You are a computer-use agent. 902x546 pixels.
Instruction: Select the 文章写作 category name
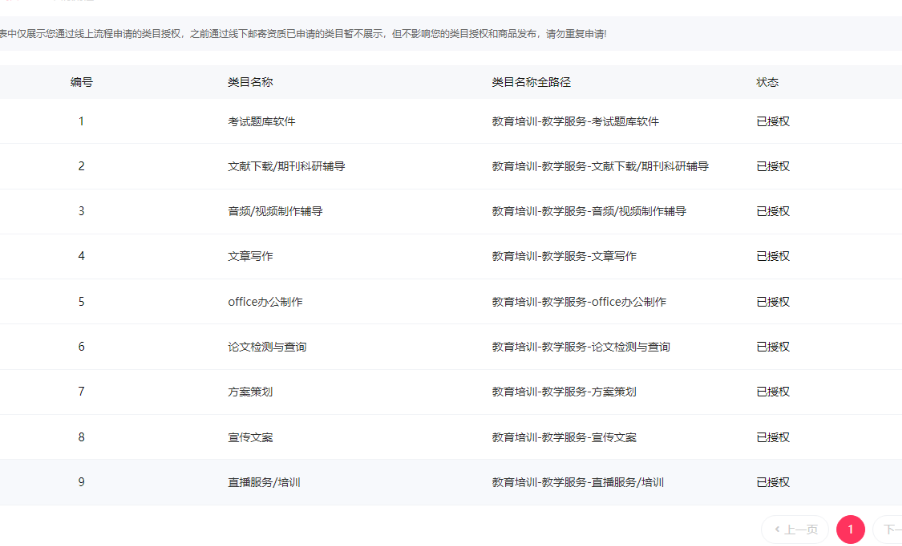[250, 256]
